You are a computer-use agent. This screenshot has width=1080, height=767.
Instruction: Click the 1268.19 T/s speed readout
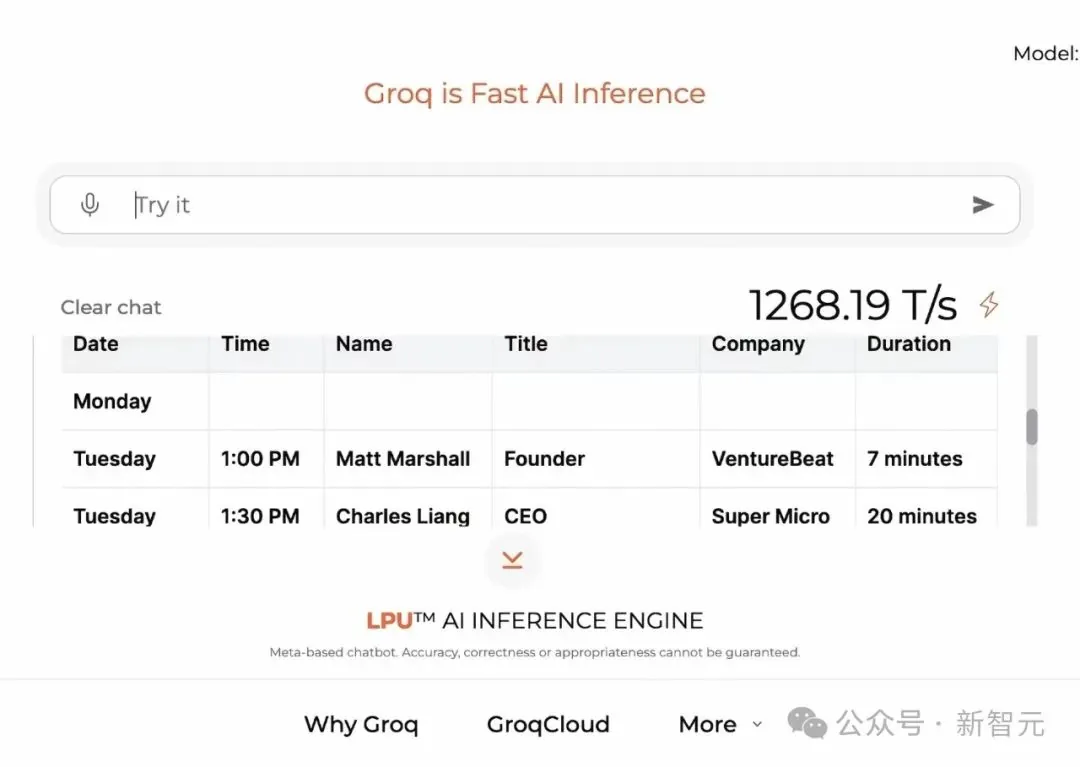click(853, 305)
